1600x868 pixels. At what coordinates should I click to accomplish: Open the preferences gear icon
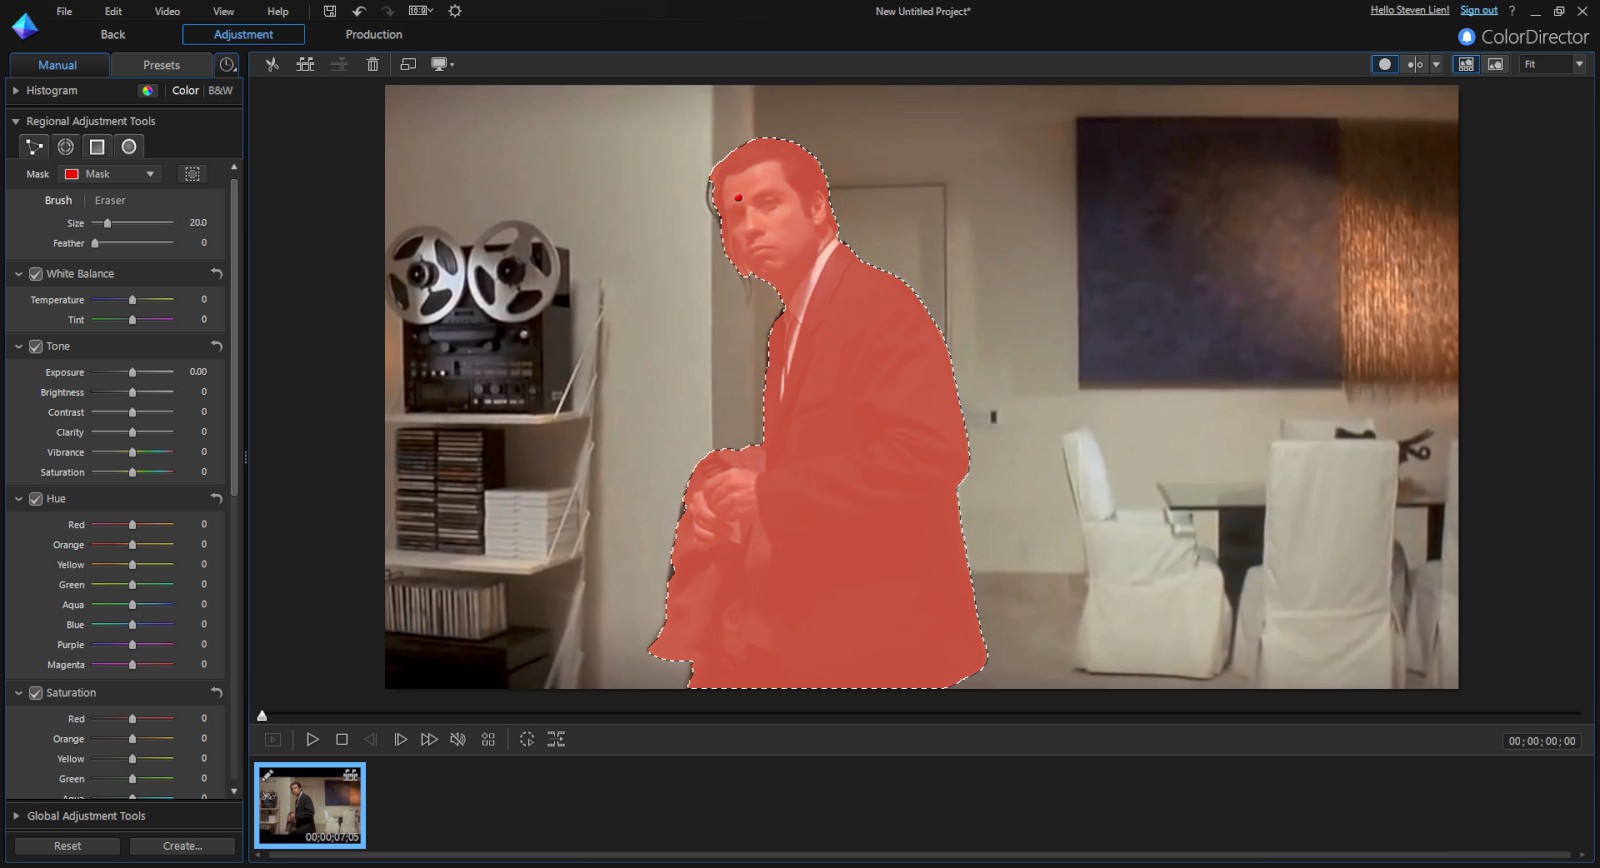coord(455,11)
